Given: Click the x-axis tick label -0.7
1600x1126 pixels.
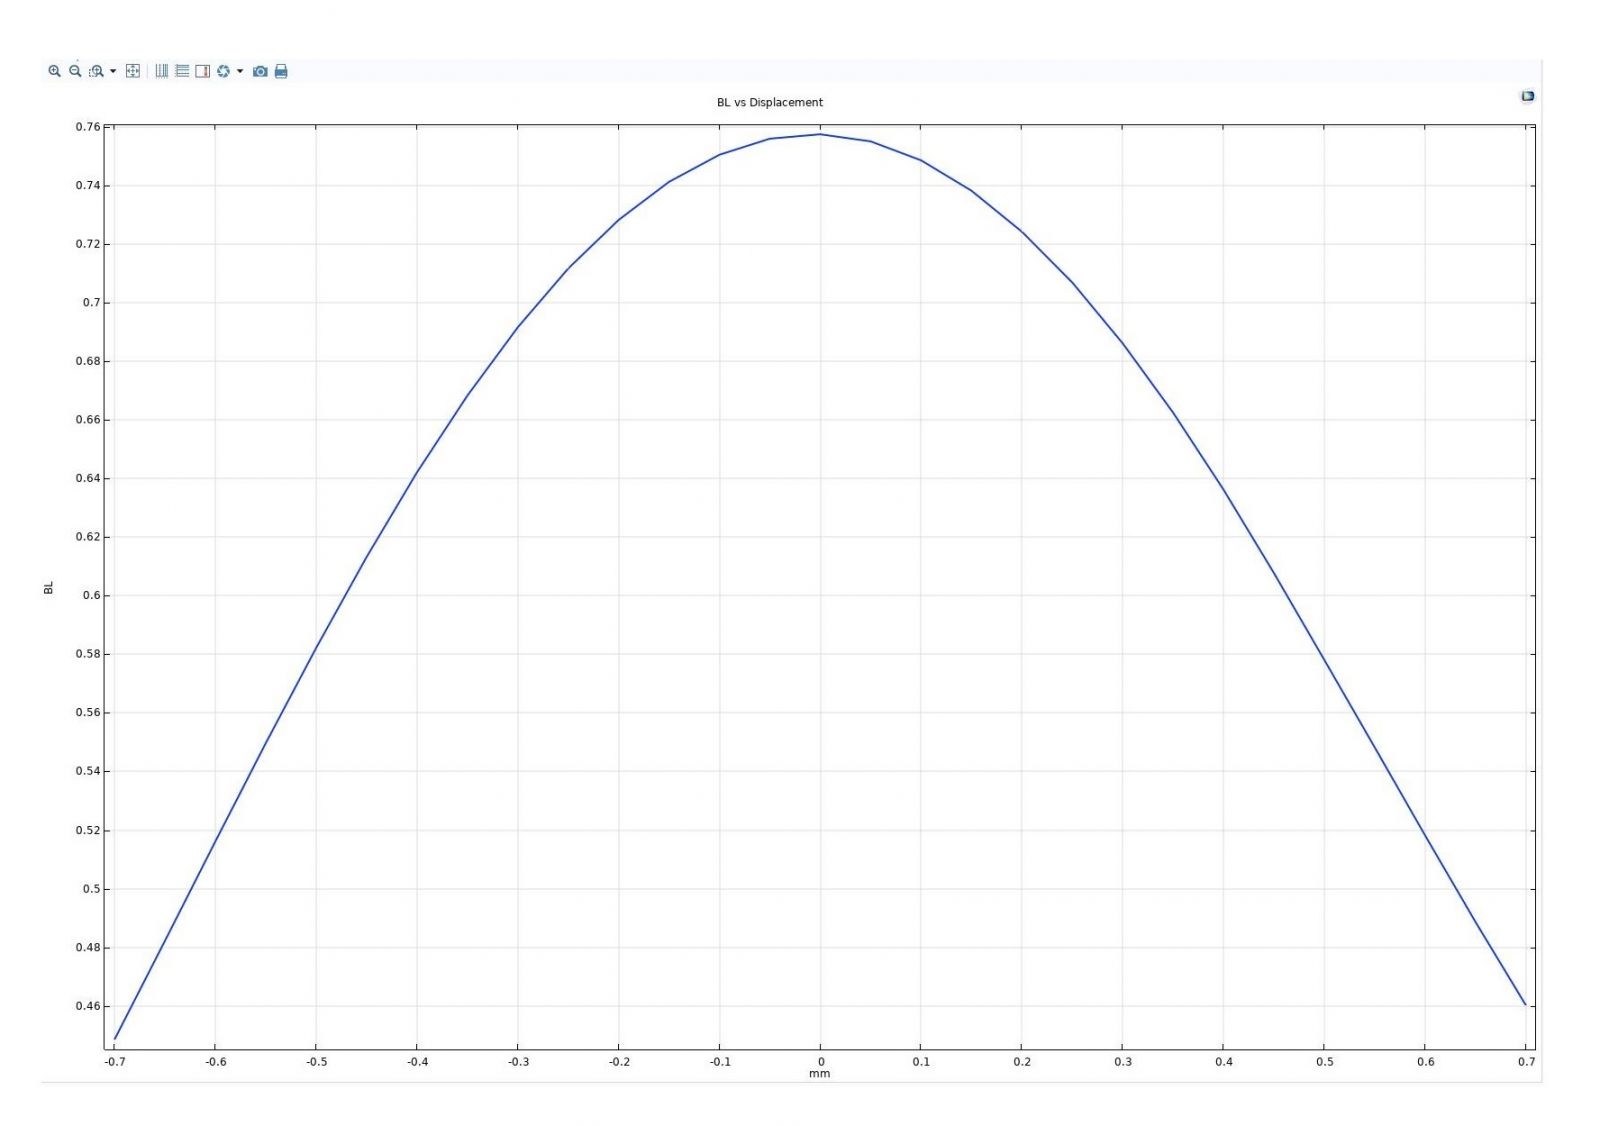Looking at the screenshot, I should tap(115, 1061).
